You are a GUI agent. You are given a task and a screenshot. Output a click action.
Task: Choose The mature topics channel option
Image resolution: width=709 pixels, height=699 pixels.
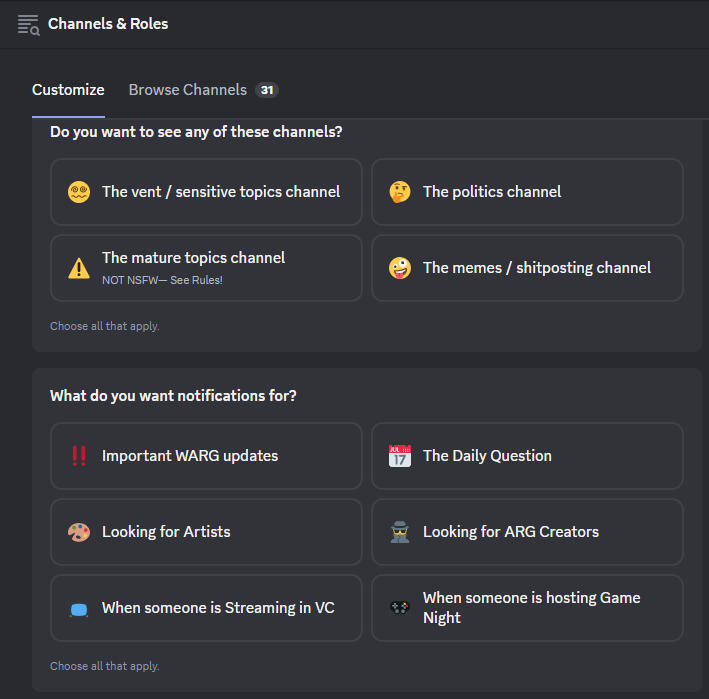(206, 268)
